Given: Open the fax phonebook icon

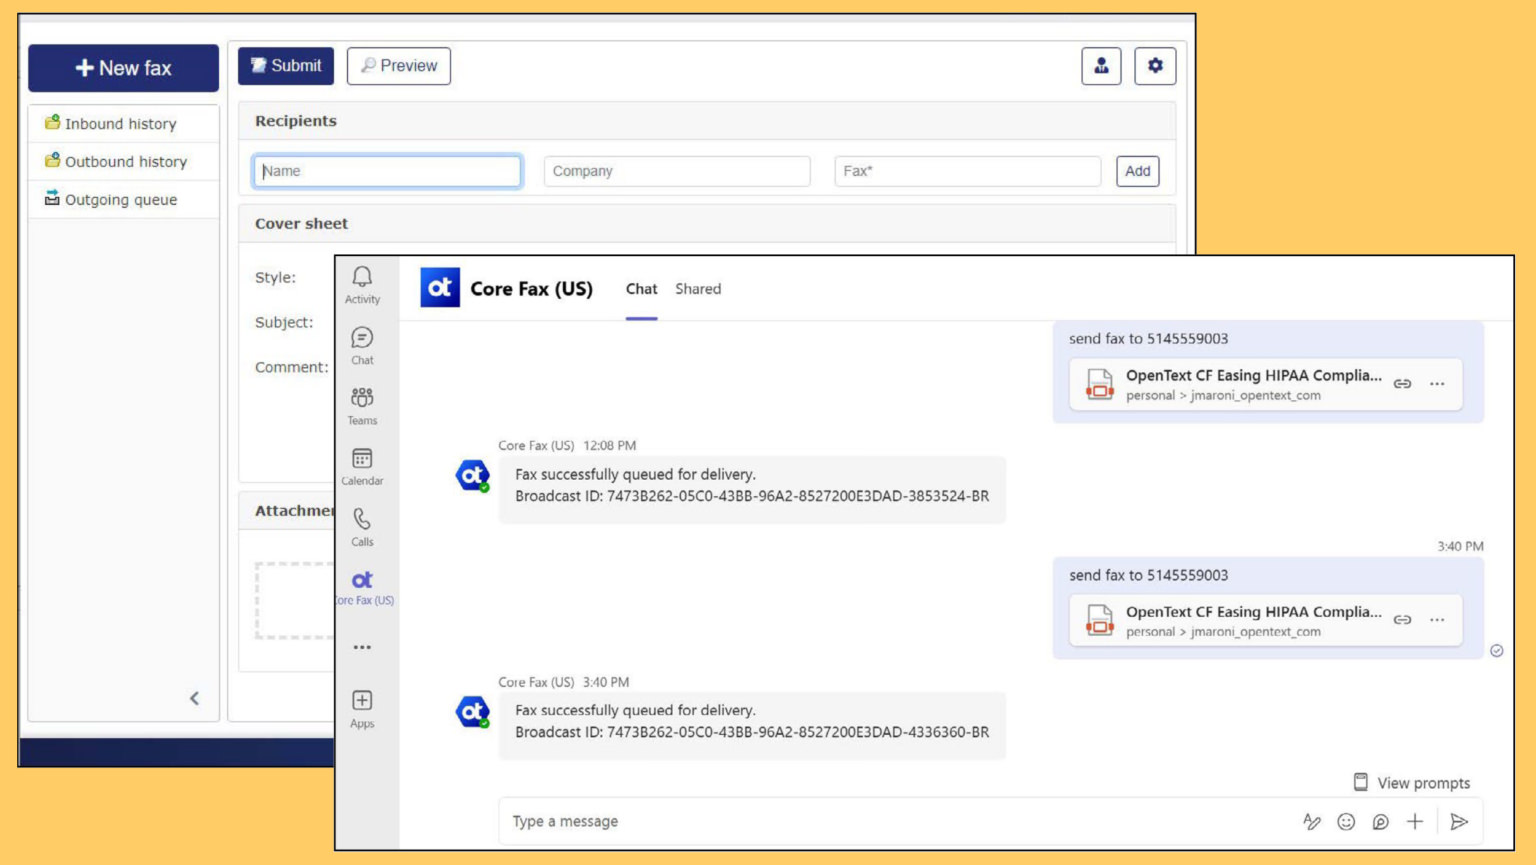Looking at the screenshot, I should [x=1103, y=66].
